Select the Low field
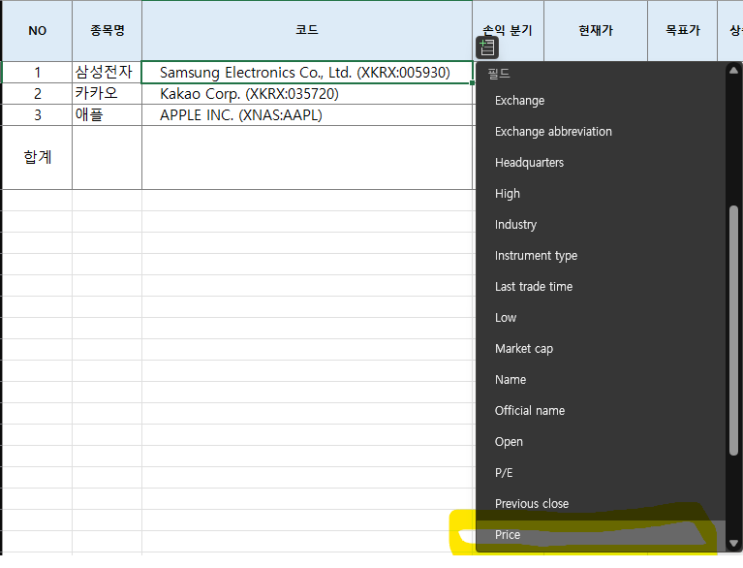Viewport: 743px width, 568px height. point(600,318)
